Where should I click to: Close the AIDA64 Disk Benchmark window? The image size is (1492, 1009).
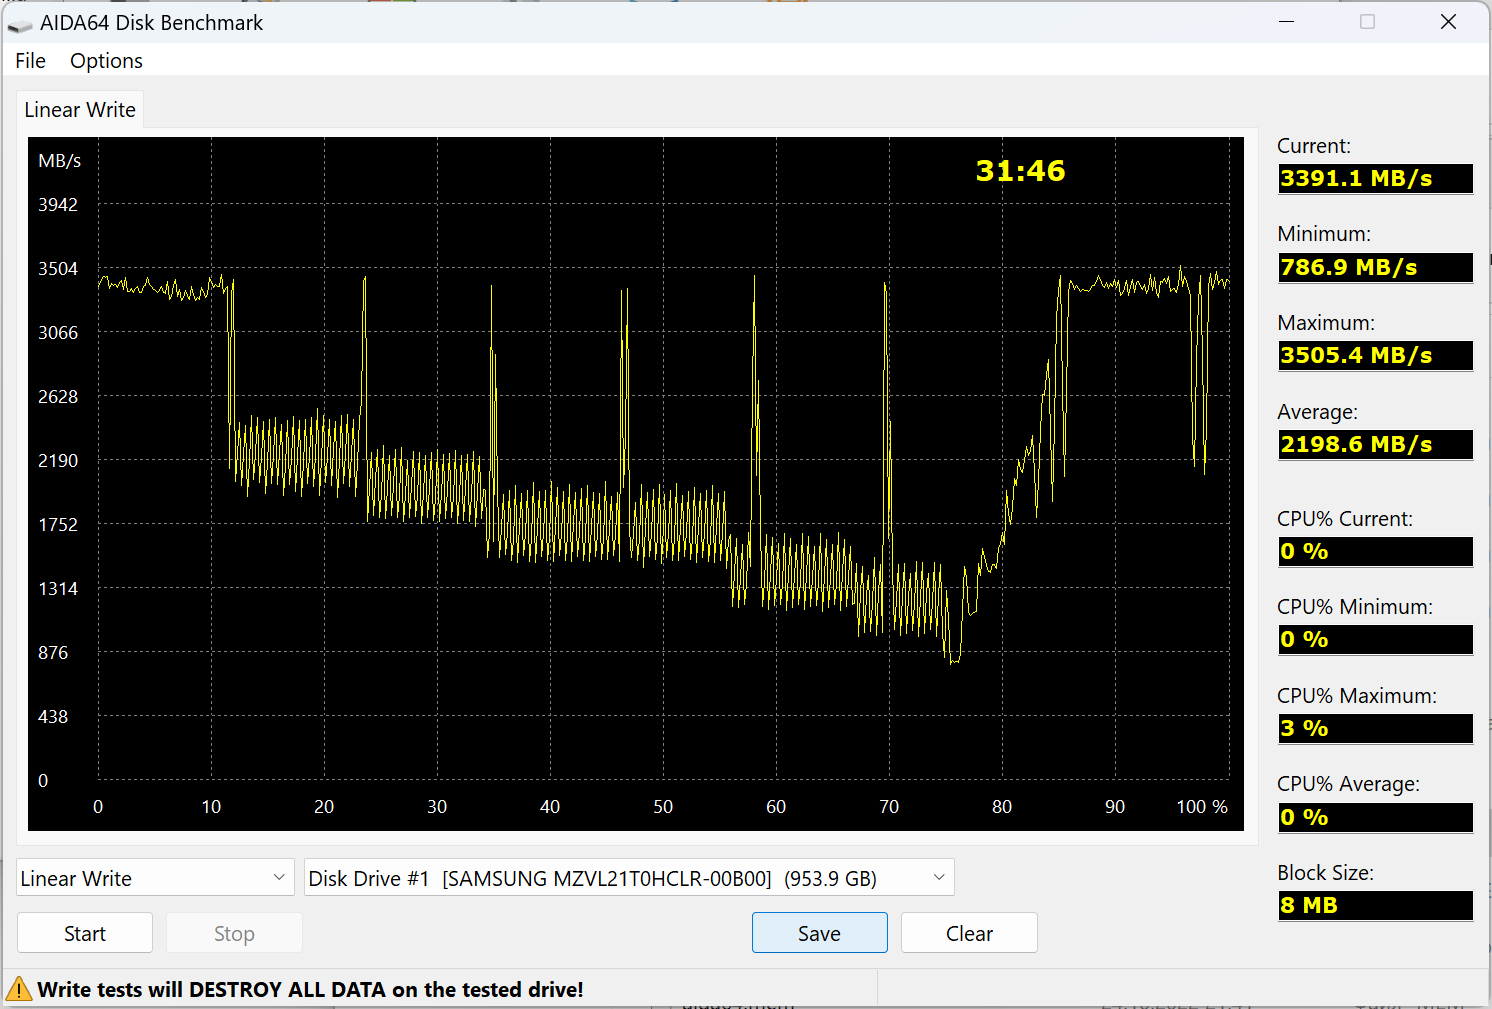point(1448,22)
